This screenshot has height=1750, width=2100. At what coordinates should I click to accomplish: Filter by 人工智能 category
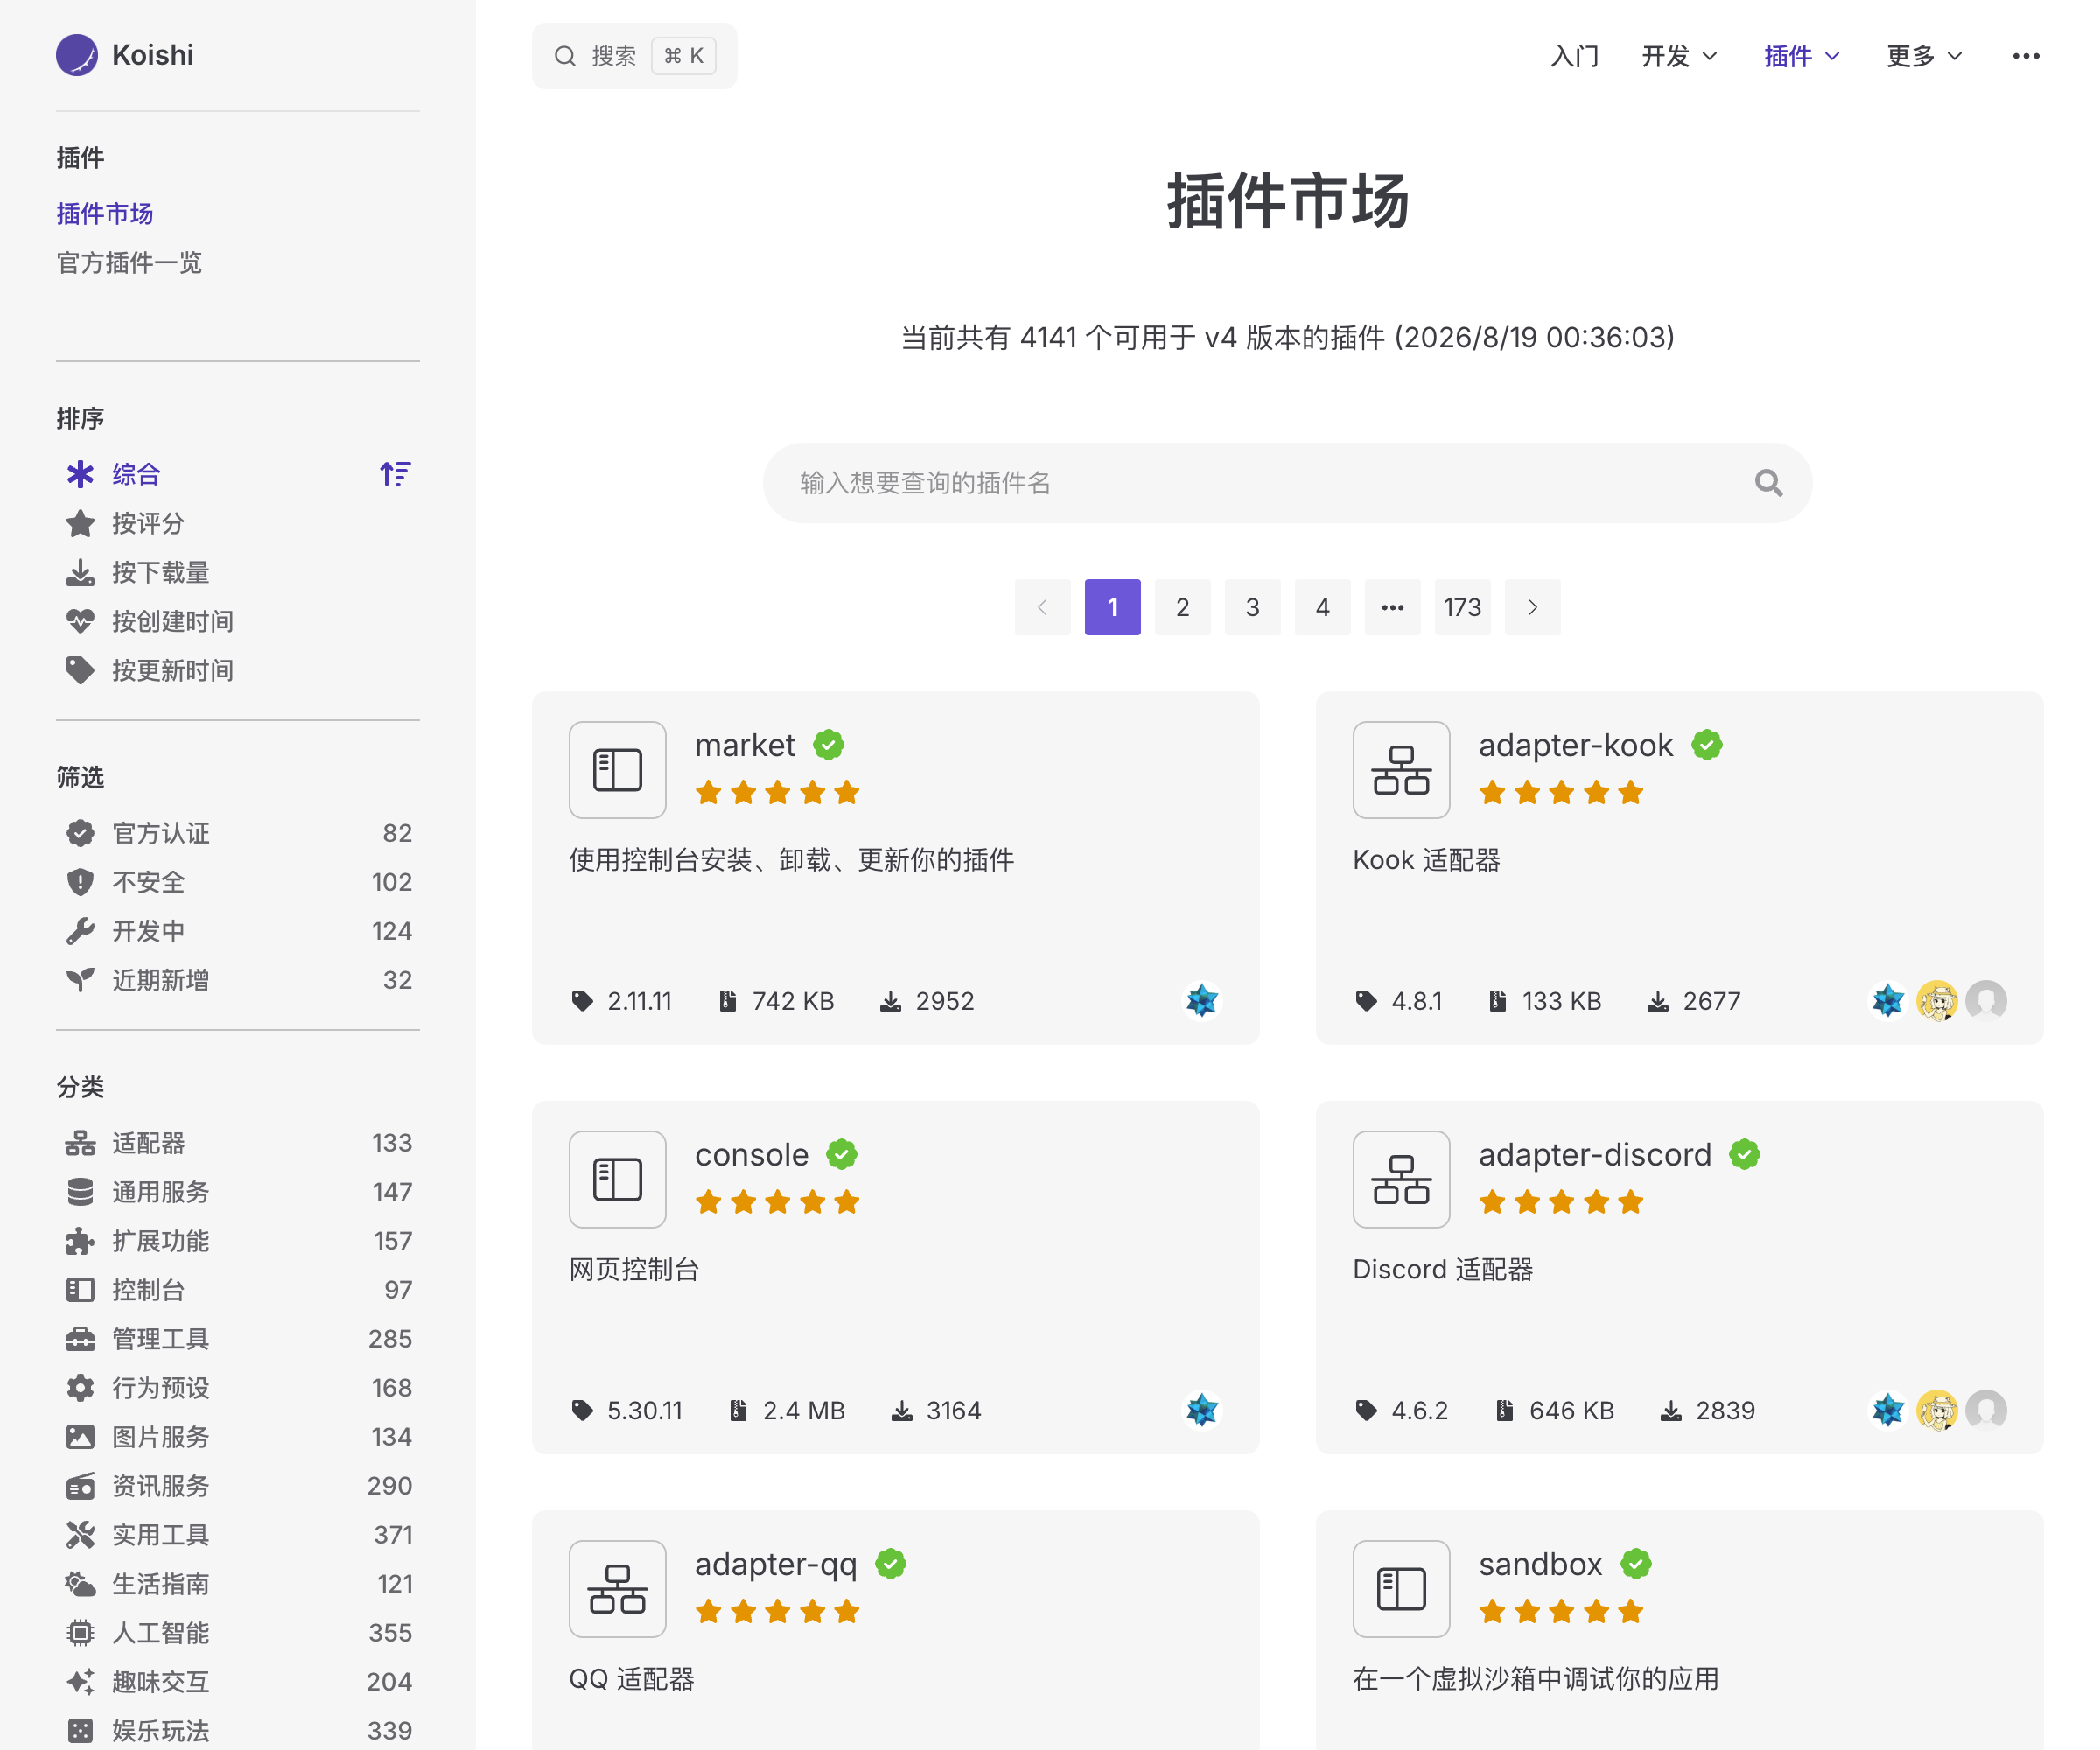(238, 1633)
